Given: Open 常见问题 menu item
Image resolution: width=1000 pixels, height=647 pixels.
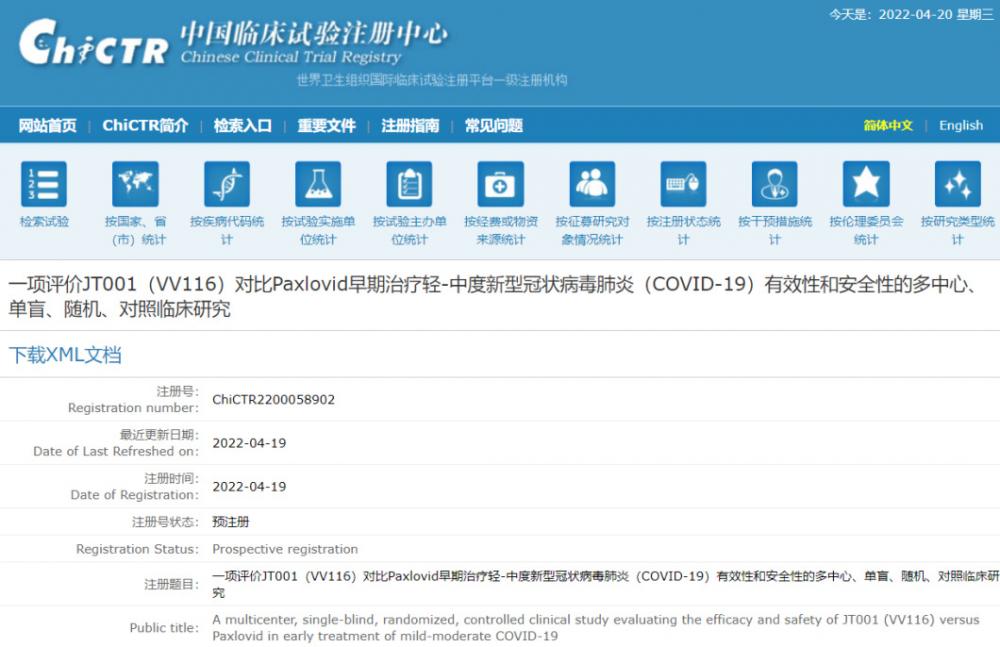Looking at the screenshot, I should (494, 126).
